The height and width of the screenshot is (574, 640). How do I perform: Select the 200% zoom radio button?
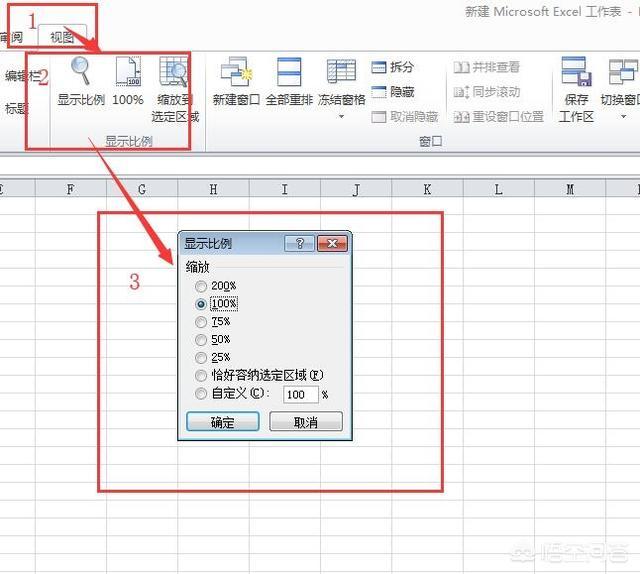pos(202,286)
